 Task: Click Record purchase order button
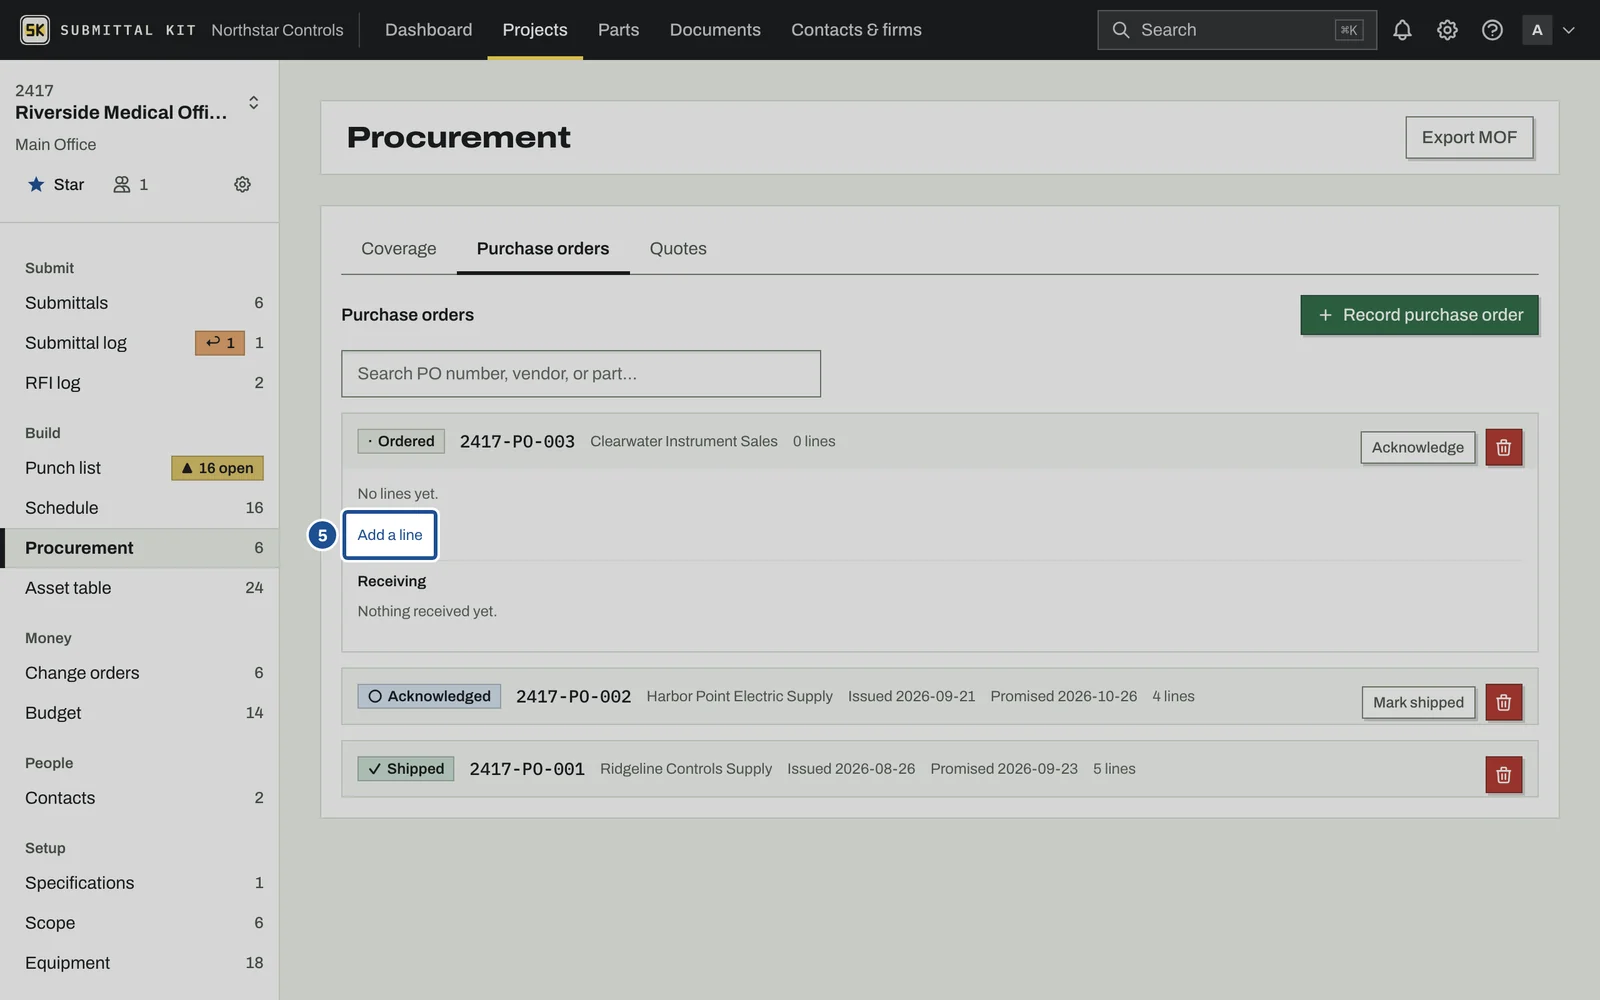coord(1419,315)
